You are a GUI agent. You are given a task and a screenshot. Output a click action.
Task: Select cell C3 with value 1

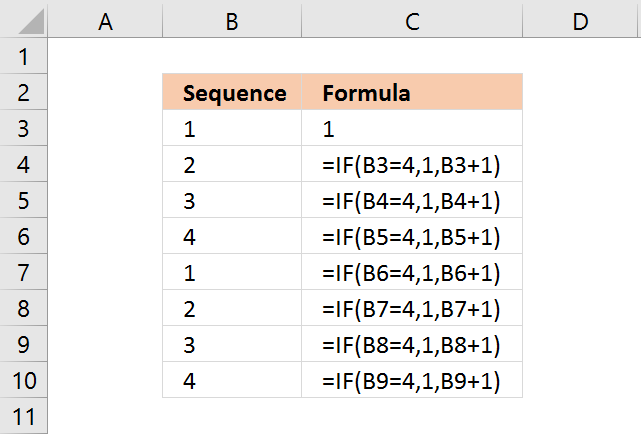pos(411,129)
